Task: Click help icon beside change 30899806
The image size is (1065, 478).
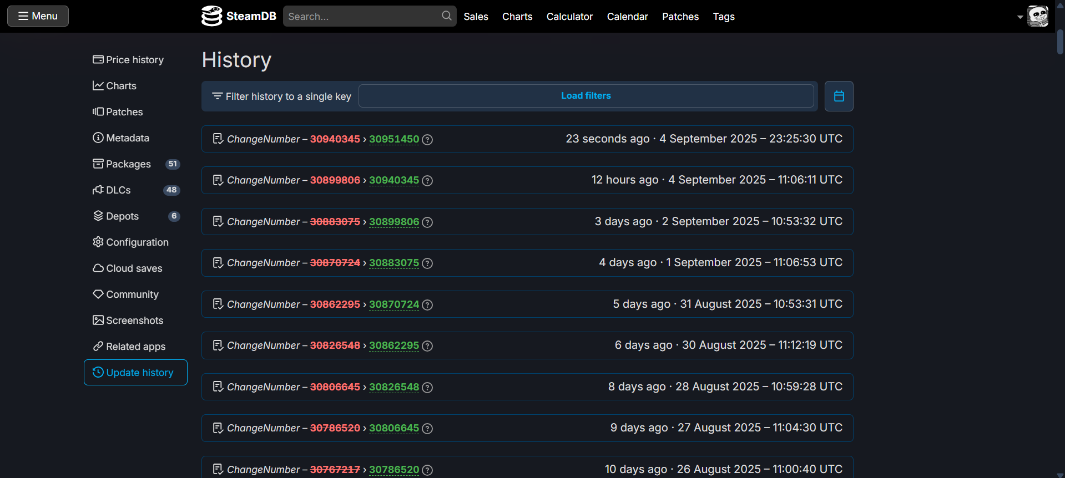Action: (428, 222)
